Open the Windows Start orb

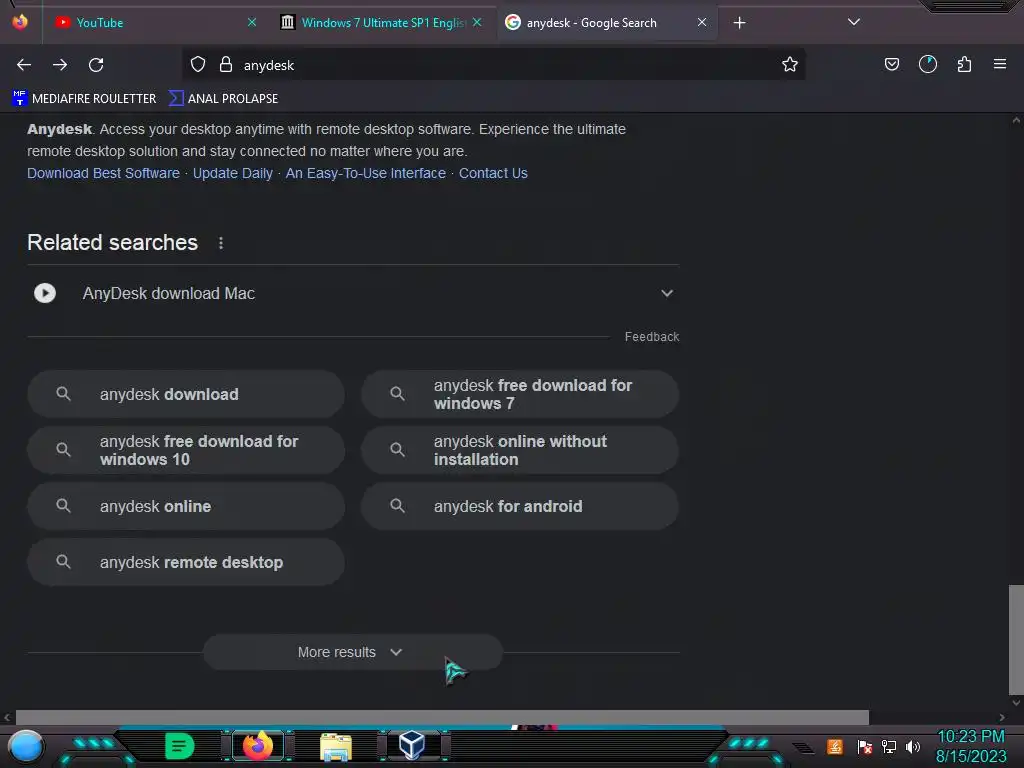26,747
